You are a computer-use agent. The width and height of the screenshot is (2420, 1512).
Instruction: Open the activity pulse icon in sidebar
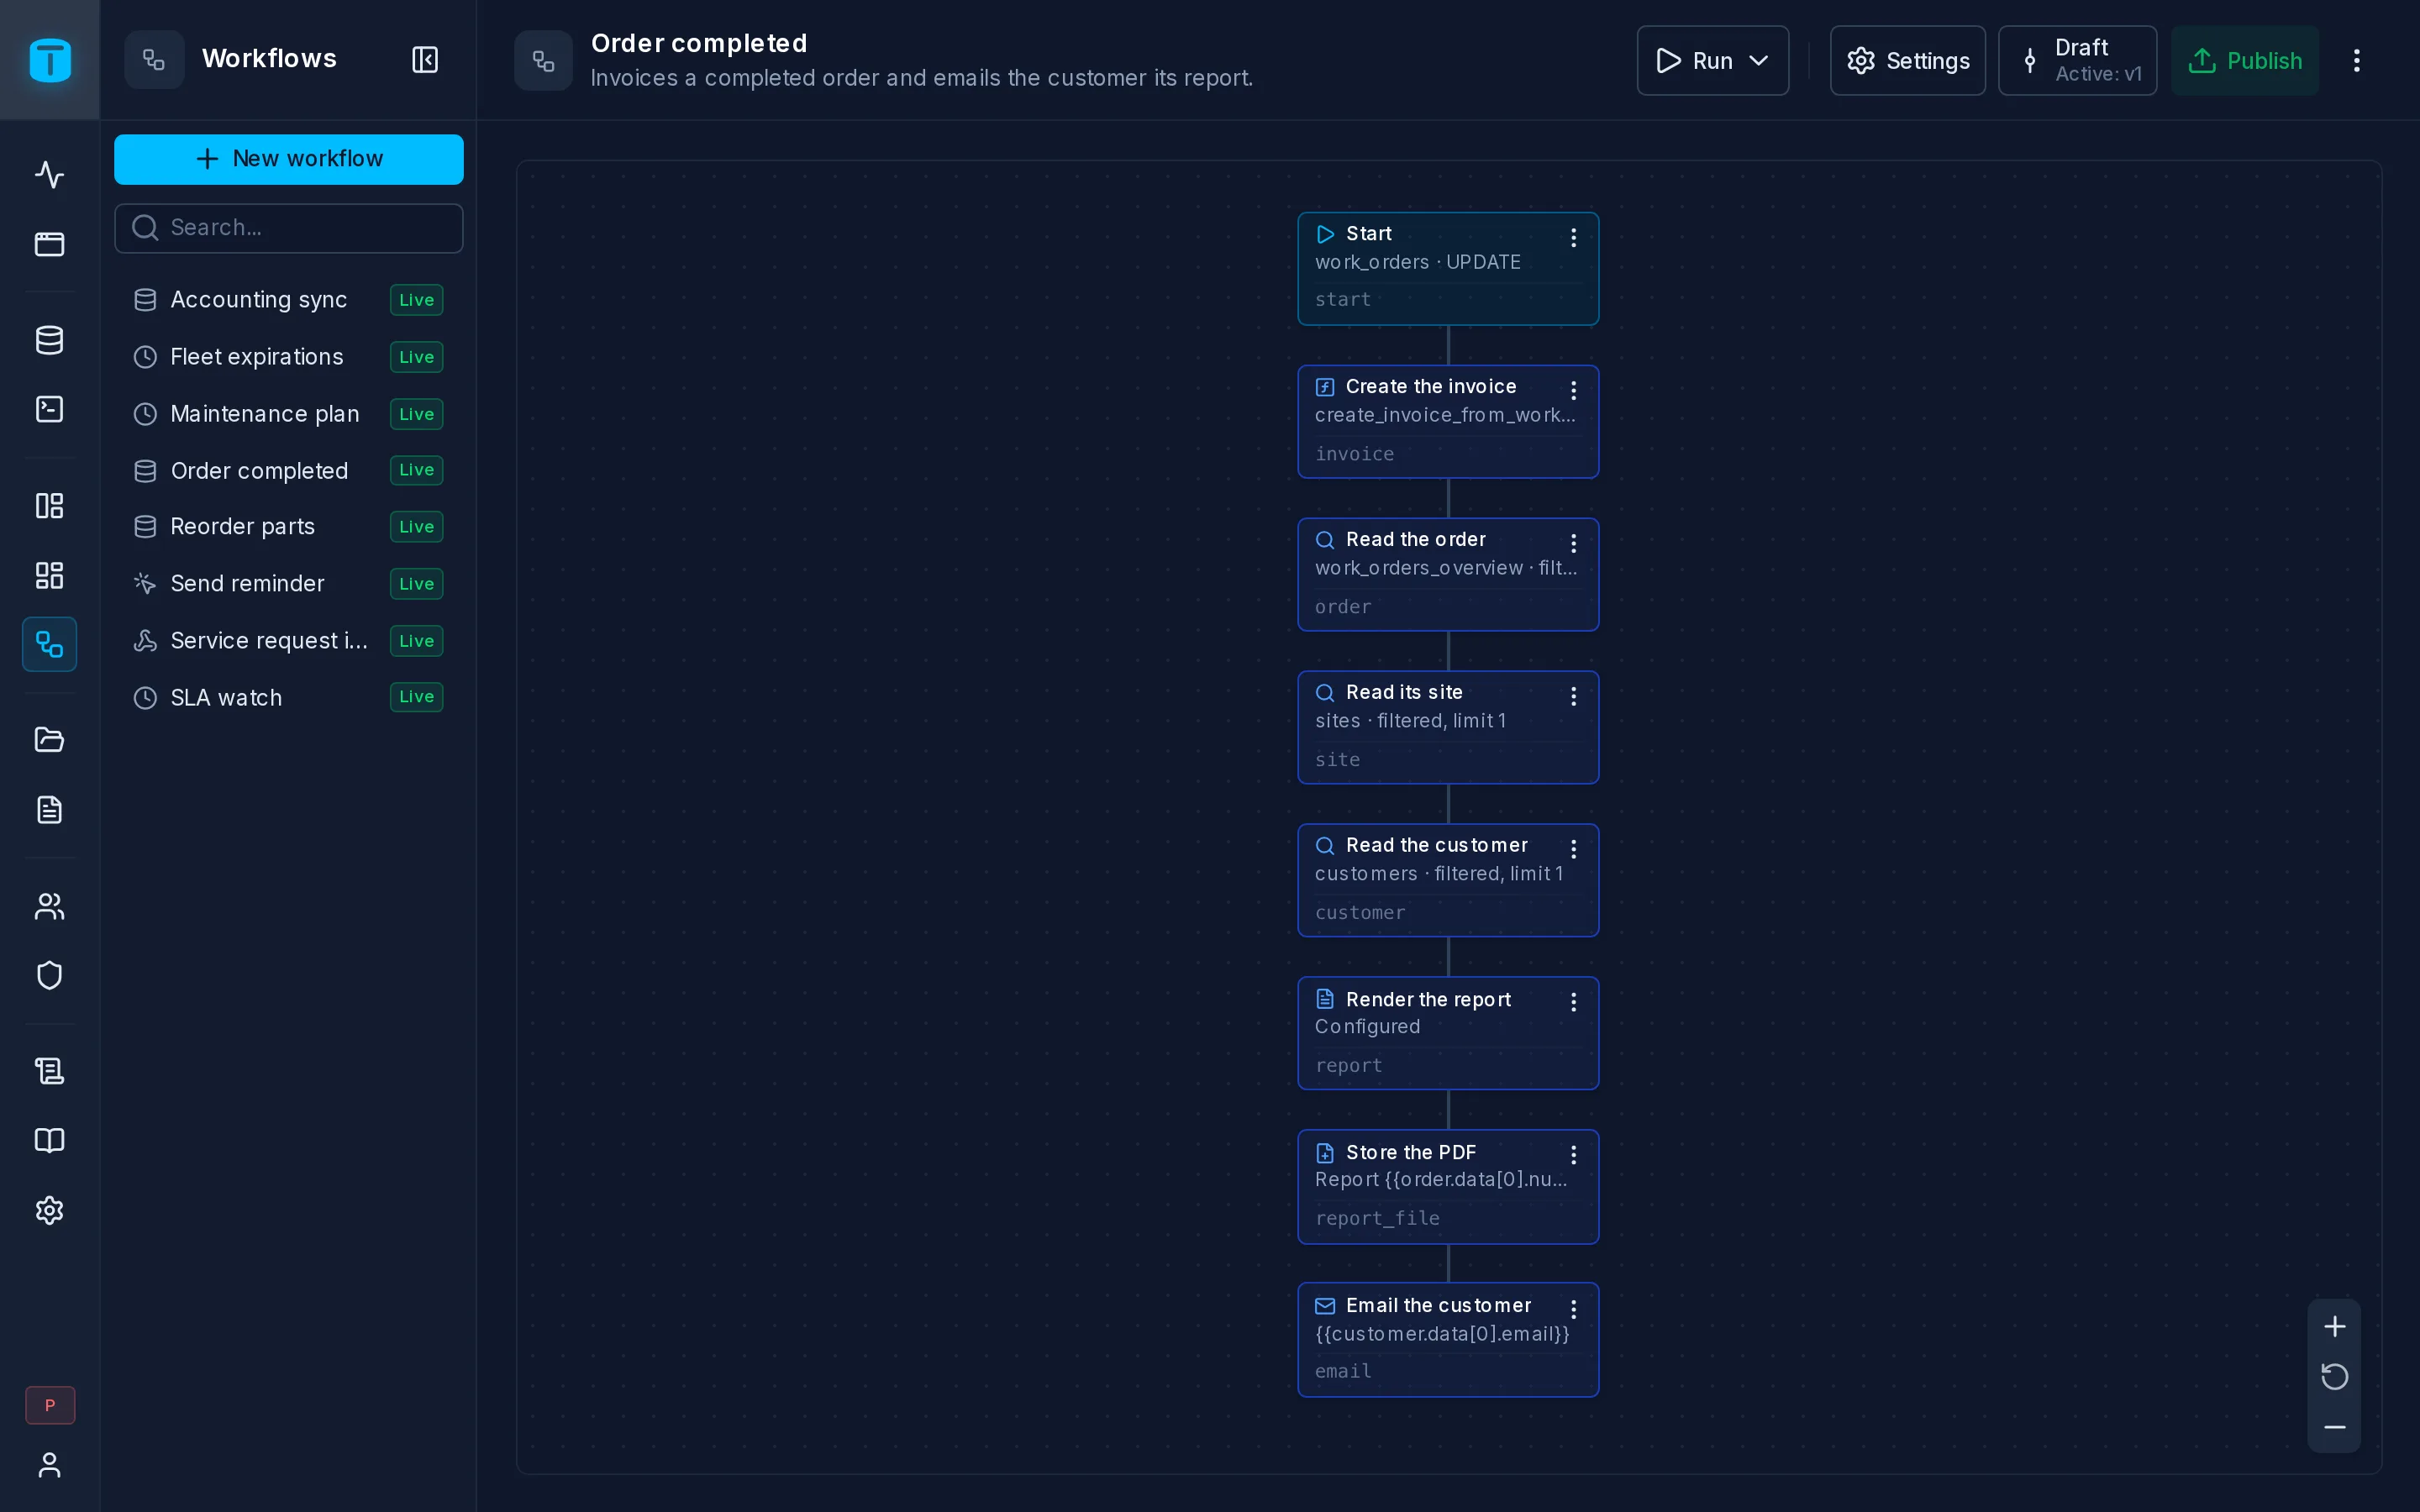pyautogui.click(x=49, y=175)
